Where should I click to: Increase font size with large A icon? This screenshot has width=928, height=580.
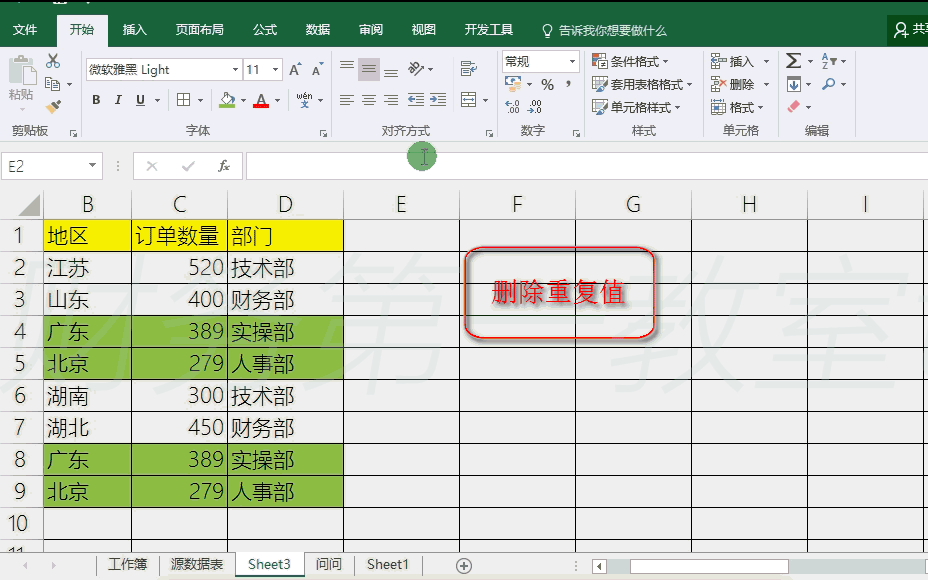pyautogui.click(x=295, y=70)
